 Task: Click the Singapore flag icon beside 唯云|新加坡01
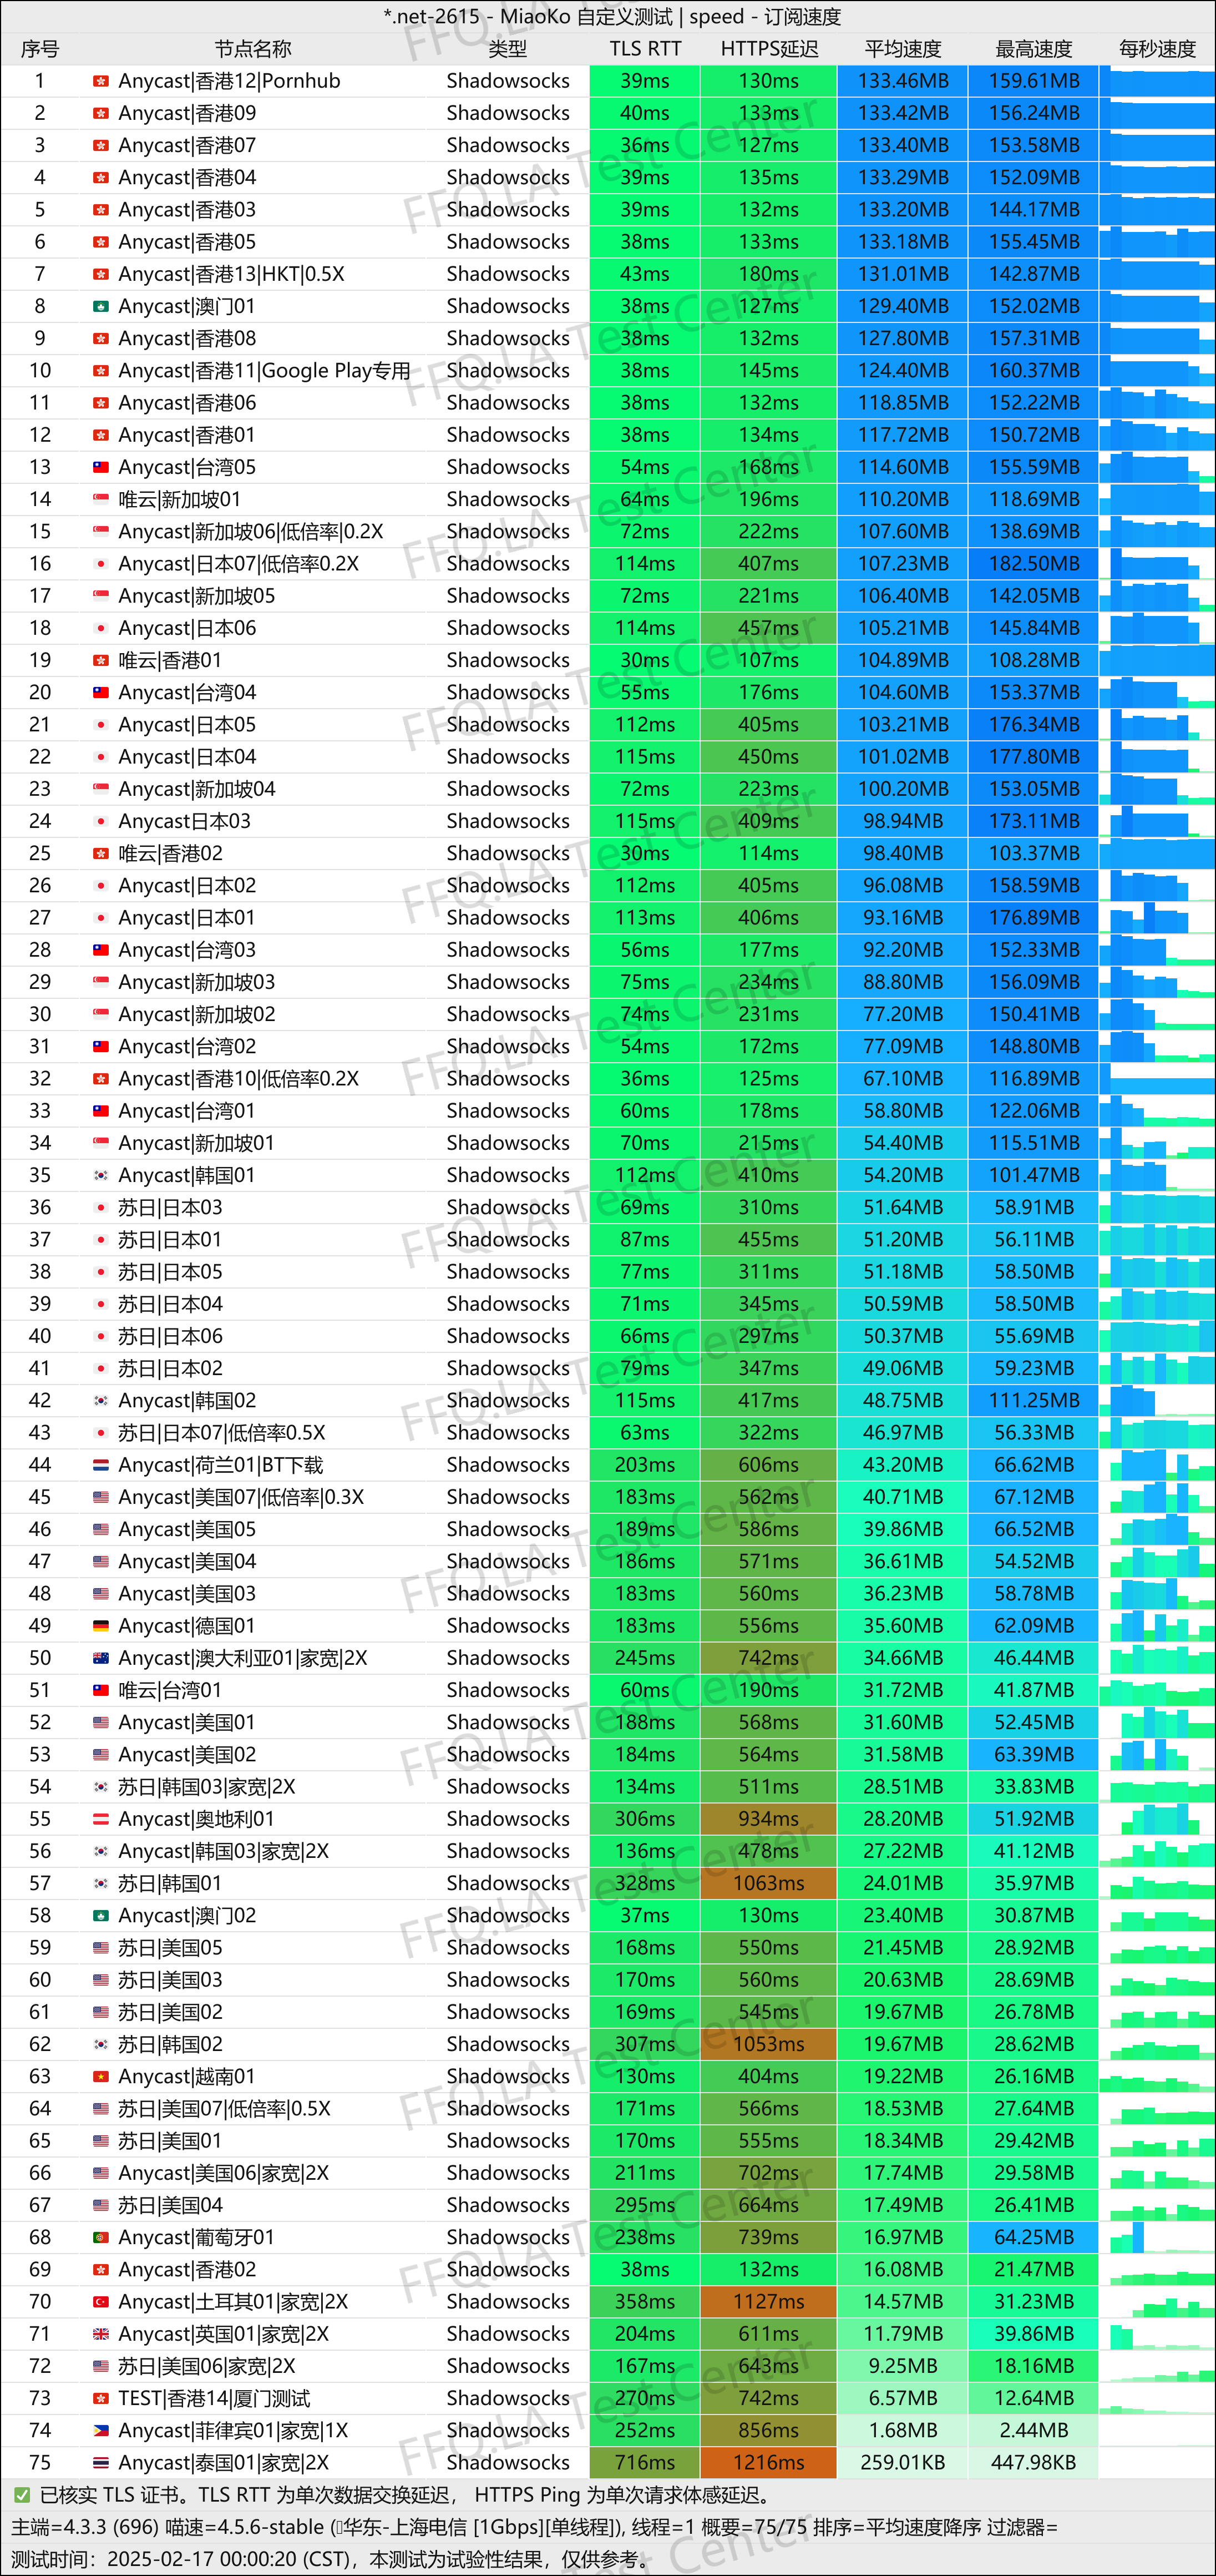[x=101, y=499]
